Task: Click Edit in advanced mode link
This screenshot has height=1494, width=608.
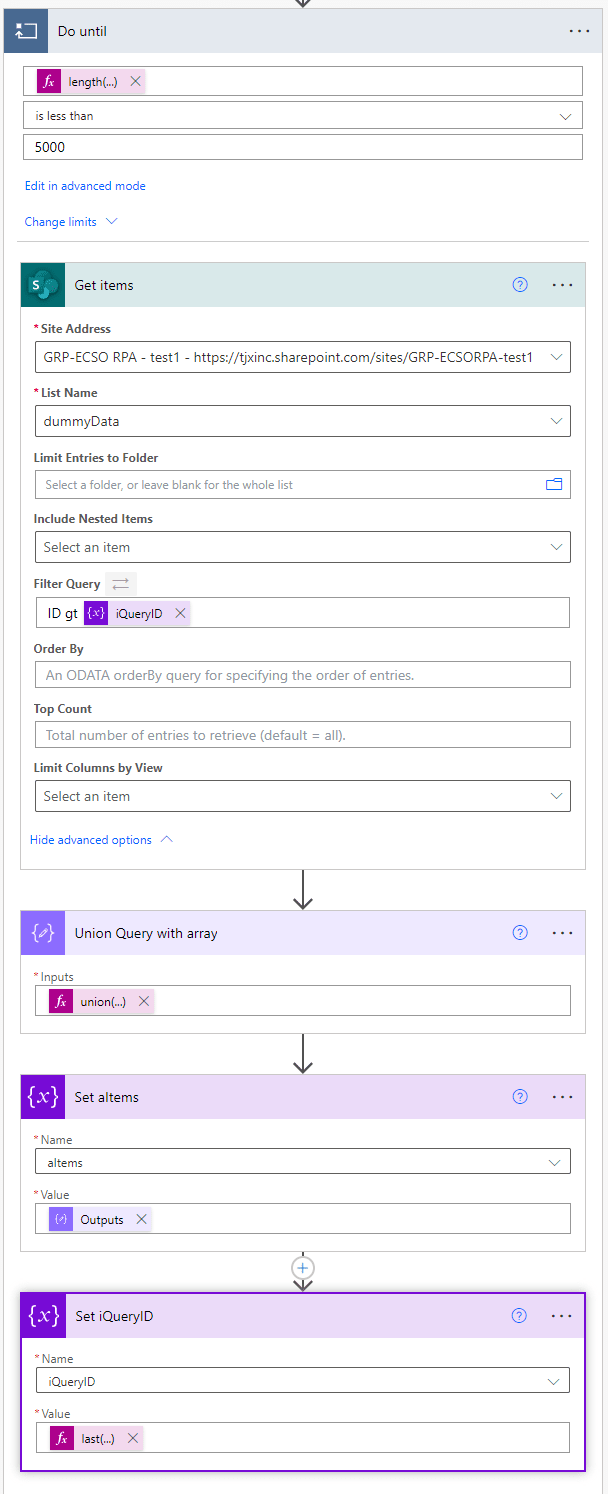Action: coord(85,186)
